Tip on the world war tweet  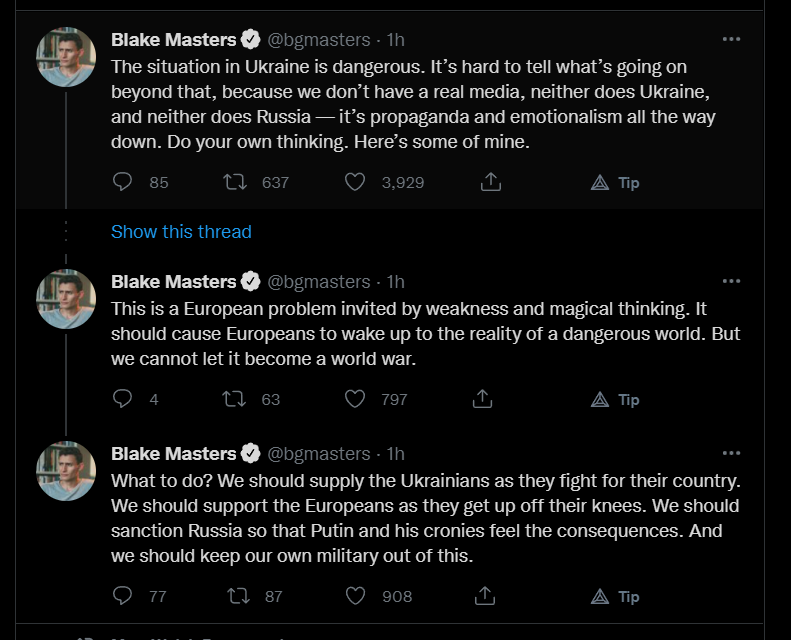pos(615,399)
